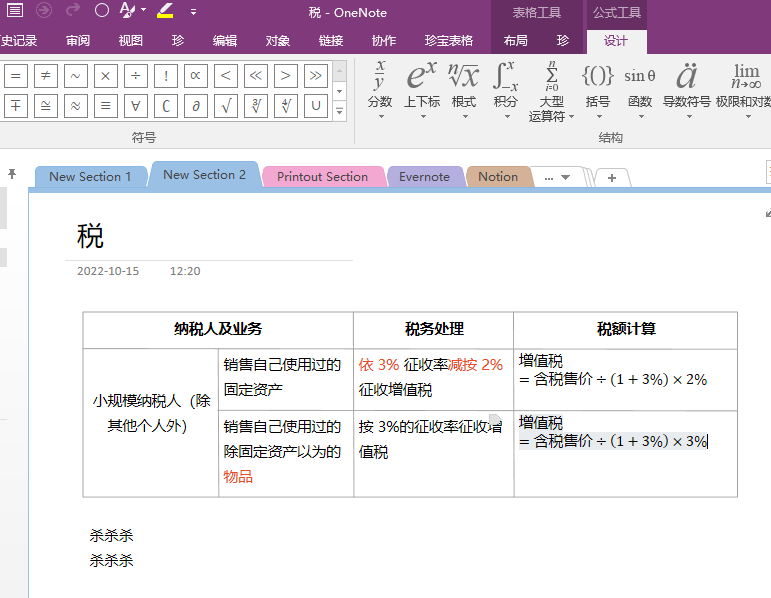Viewport: 771px width, 598px height.
Task: Click the page time 12:20
Action: point(185,271)
